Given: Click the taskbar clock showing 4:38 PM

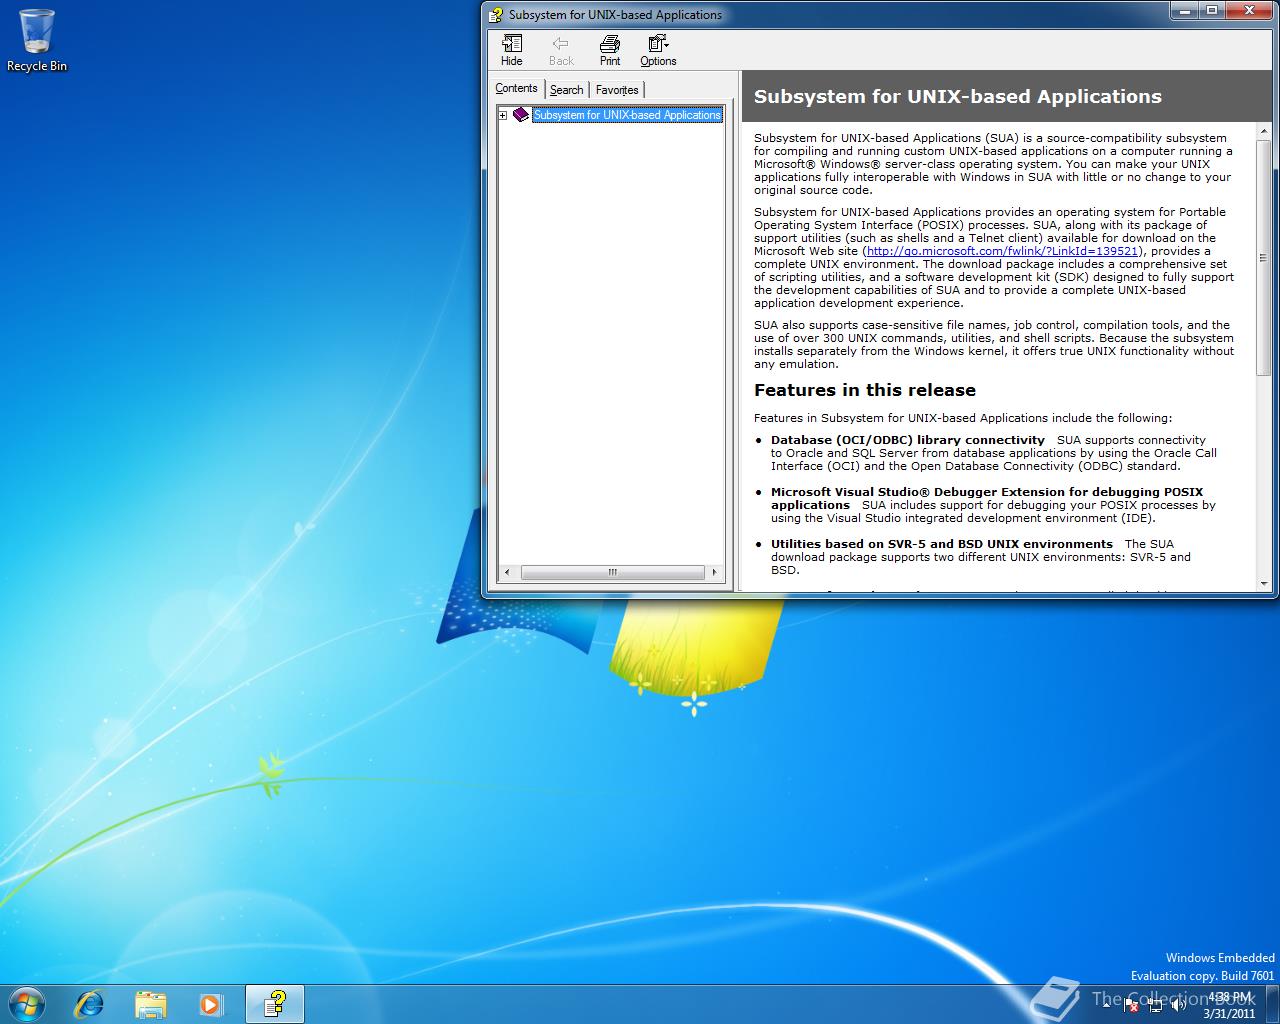Looking at the screenshot, I should (1229, 1005).
